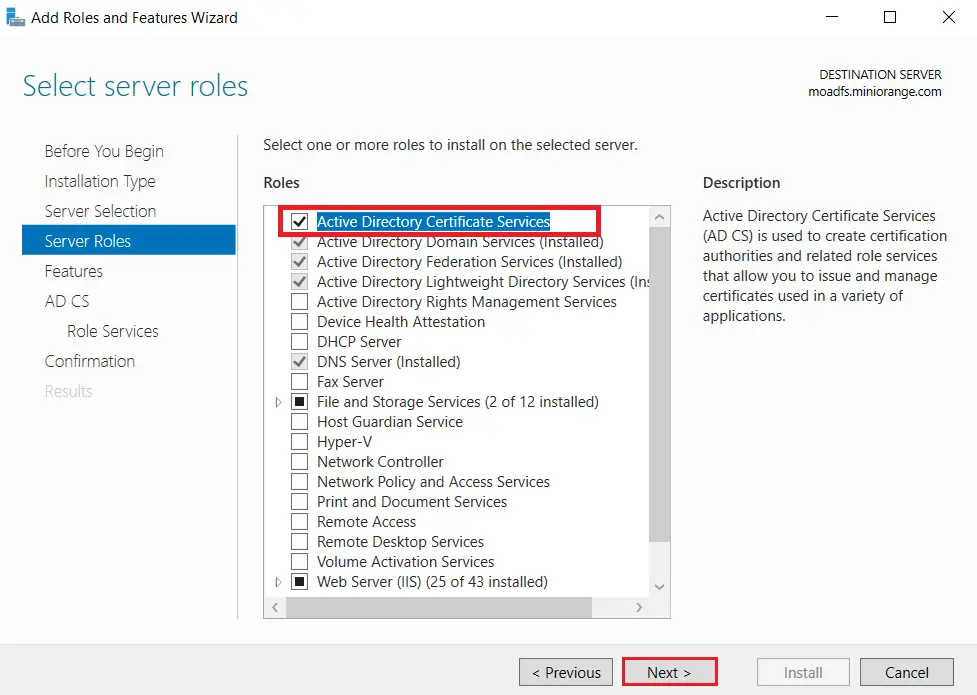Check Remote Desktop Services

point(298,541)
